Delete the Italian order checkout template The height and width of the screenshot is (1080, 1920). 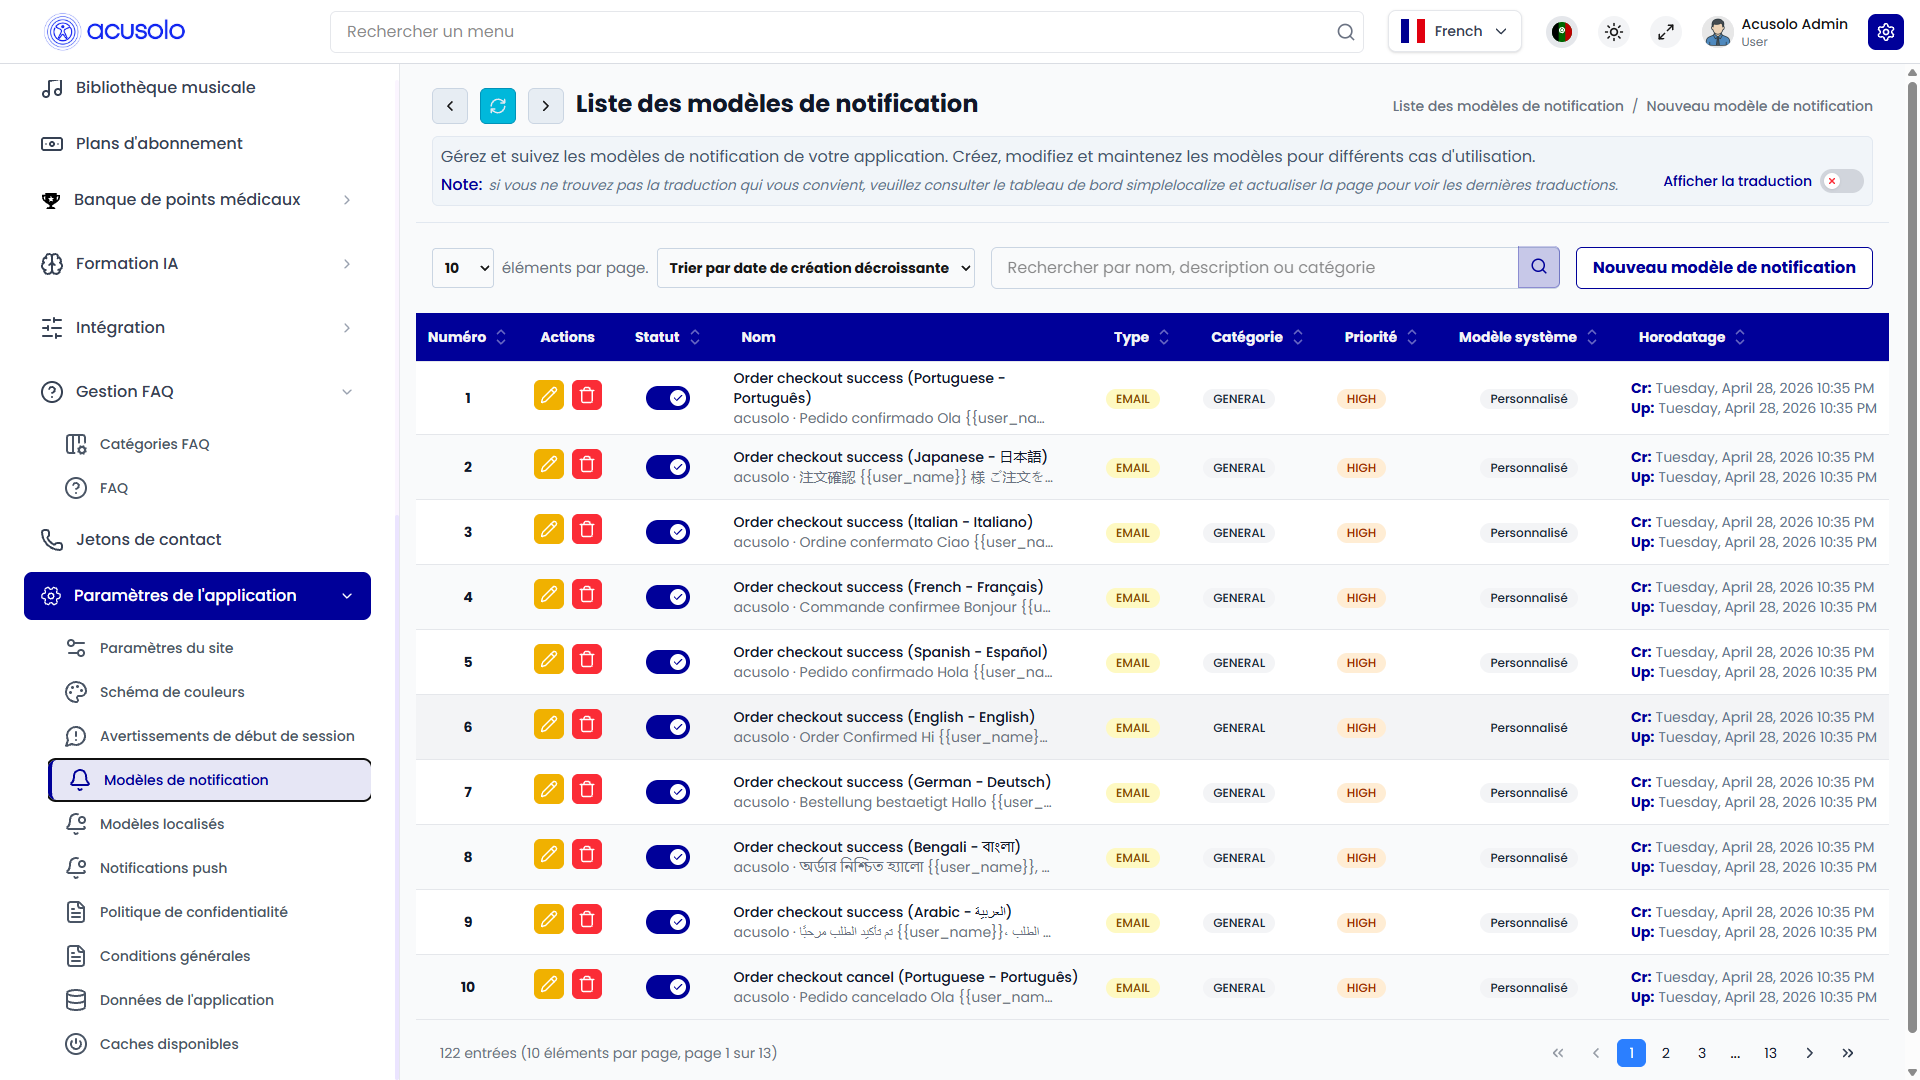tap(587, 529)
